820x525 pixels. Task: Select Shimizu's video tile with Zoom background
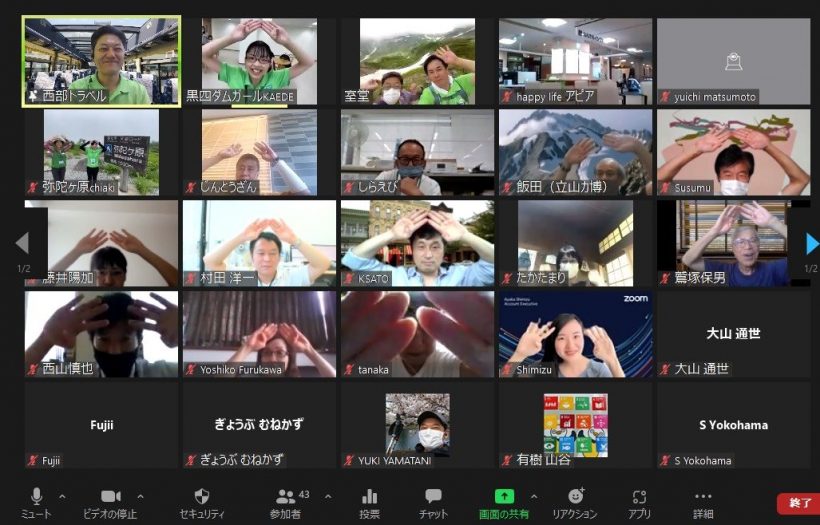click(x=575, y=334)
